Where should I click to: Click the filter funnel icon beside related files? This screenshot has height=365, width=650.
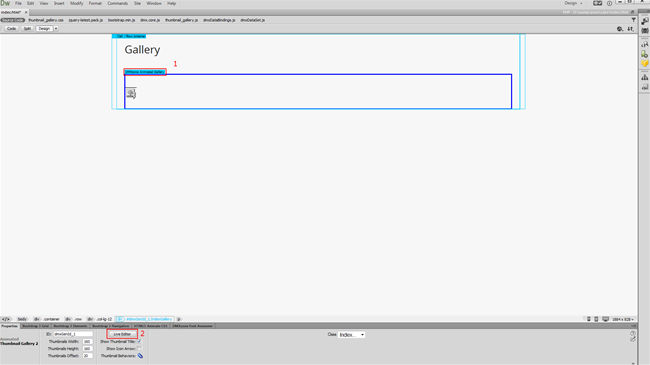click(633, 20)
